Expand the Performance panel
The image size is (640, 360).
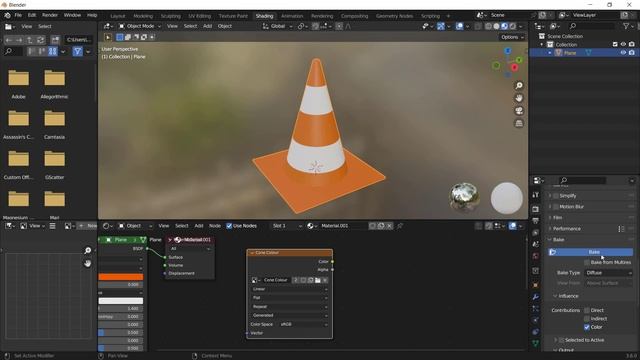pyautogui.click(x=566, y=229)
